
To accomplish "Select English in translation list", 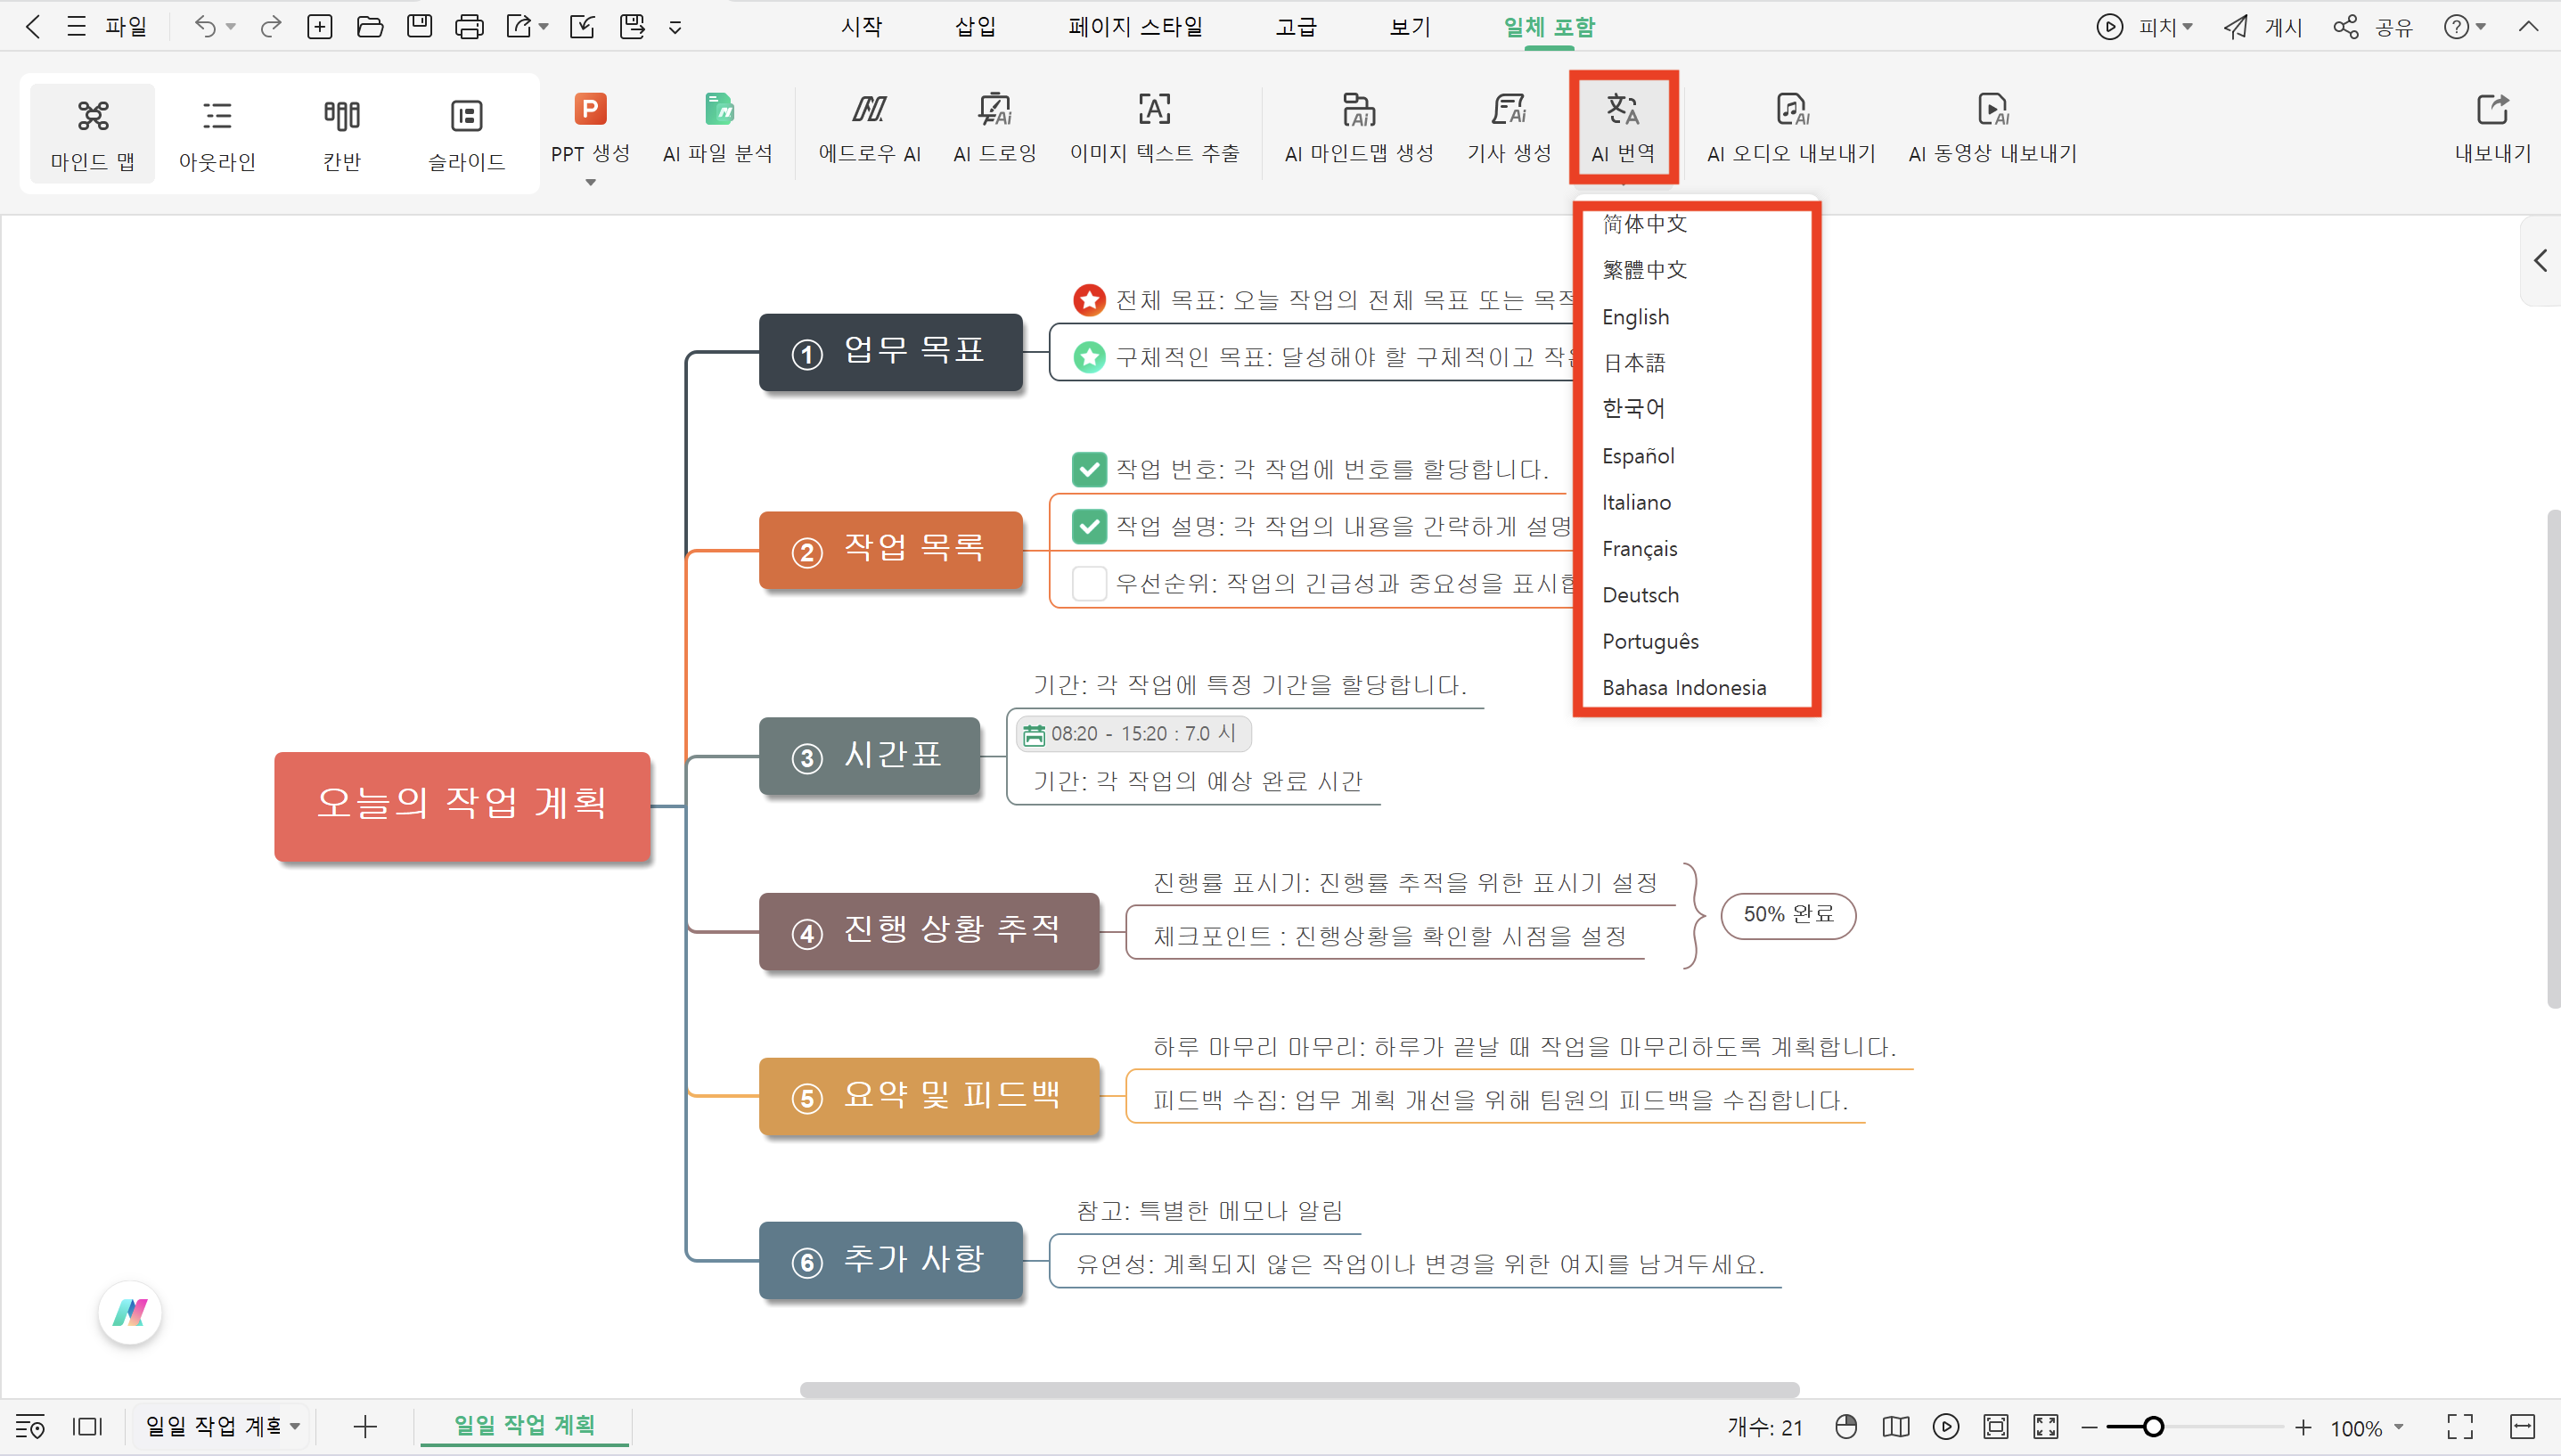I will [1634, 316].
